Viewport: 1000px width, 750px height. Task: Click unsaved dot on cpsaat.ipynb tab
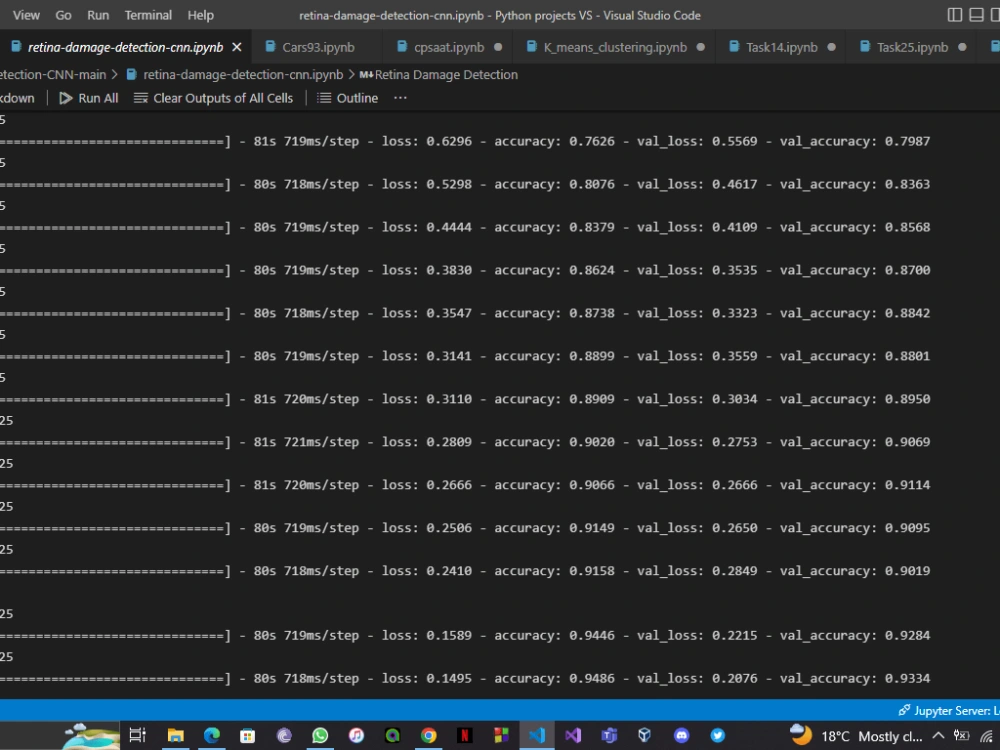[x=498, y=47]
